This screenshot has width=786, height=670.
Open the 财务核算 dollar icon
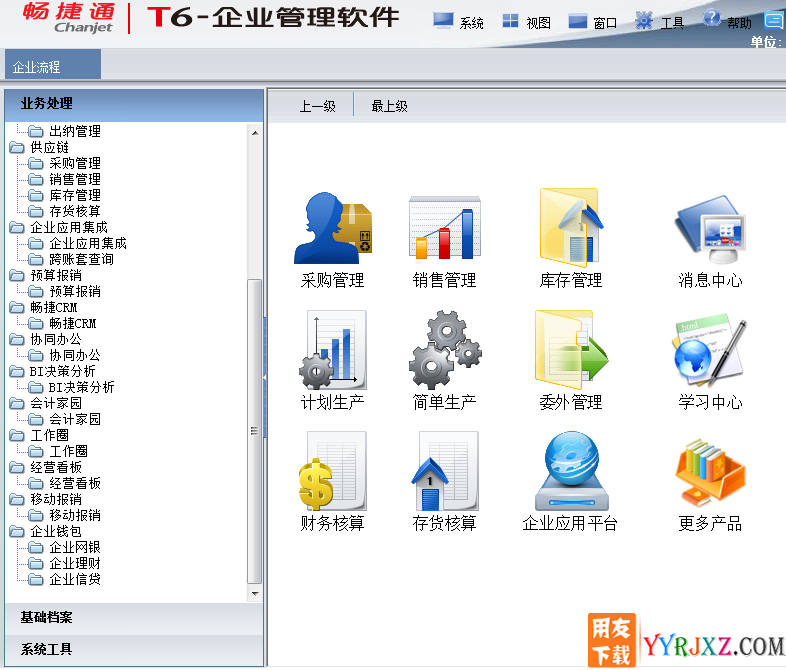333,471
